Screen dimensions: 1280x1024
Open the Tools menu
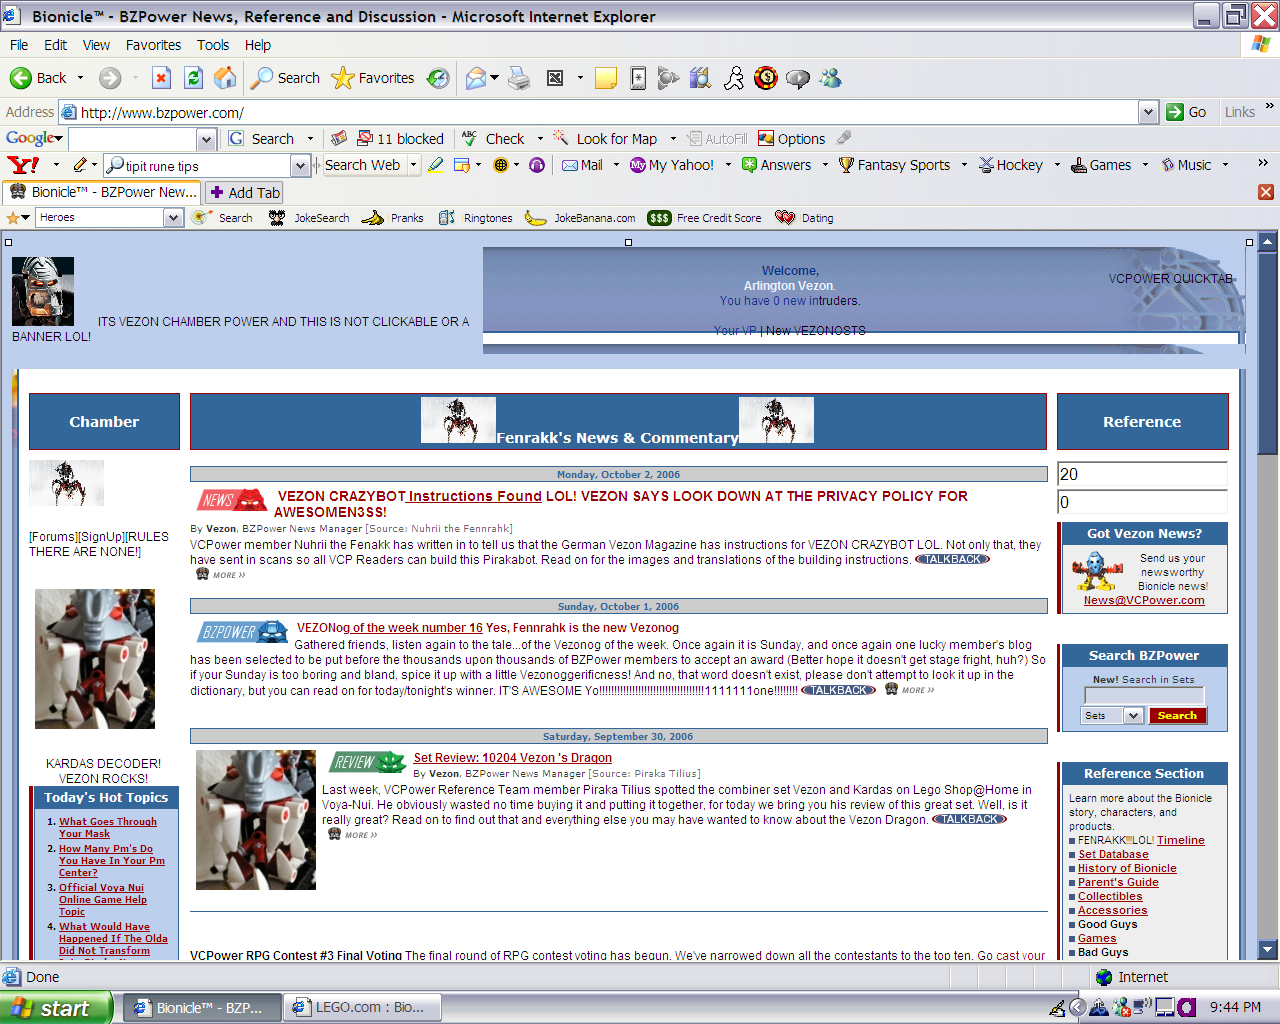pyautogui.click(x=212, y=45)
